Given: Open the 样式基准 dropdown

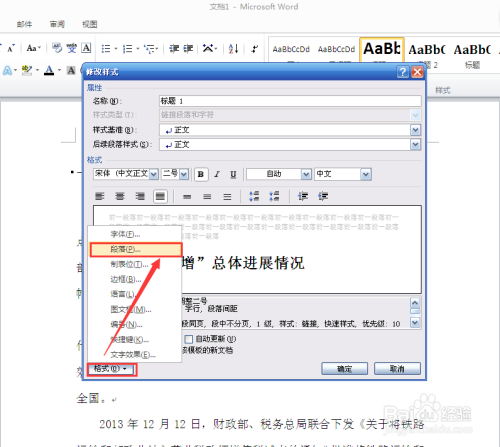Looking at the screenshot, I should pyautogui.click(x=415, y=130).
